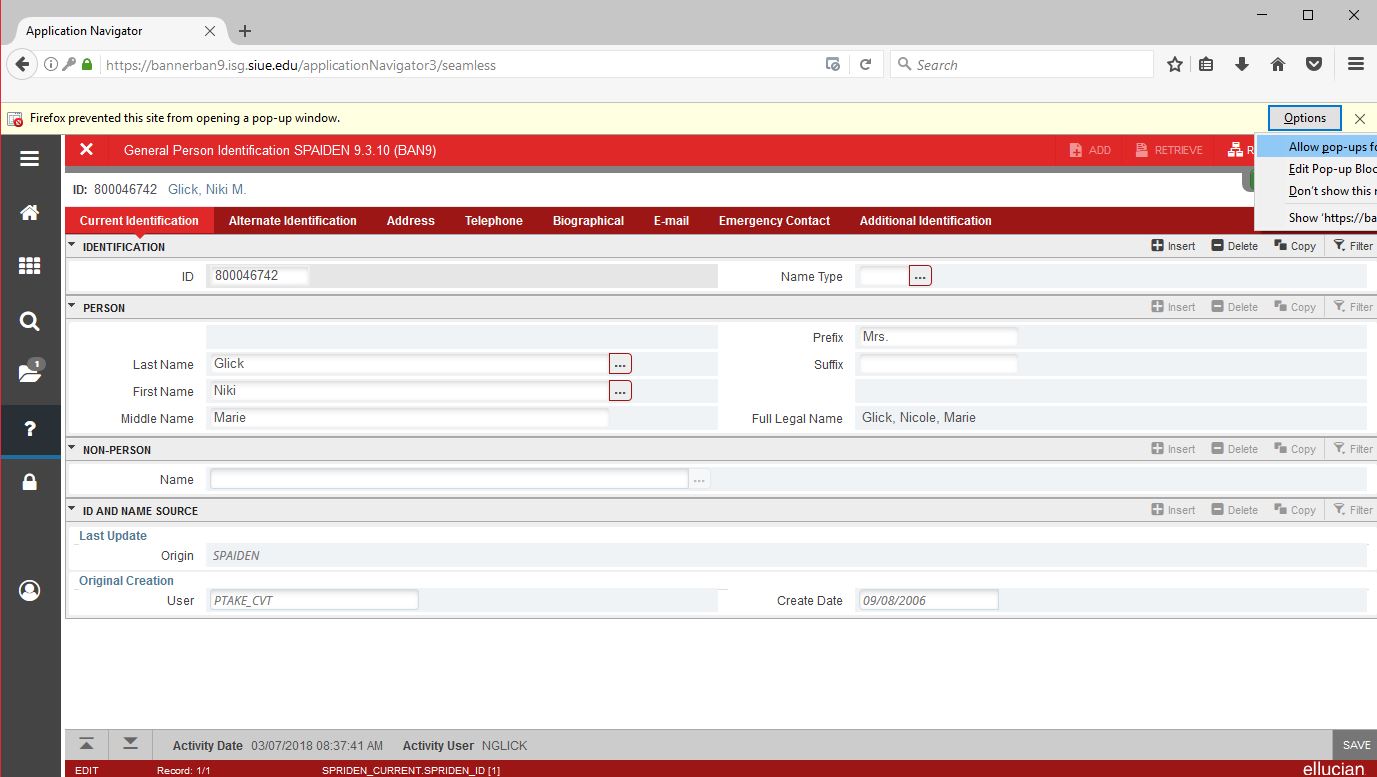Click the sidebar sign out lock icon

point(30,483)
